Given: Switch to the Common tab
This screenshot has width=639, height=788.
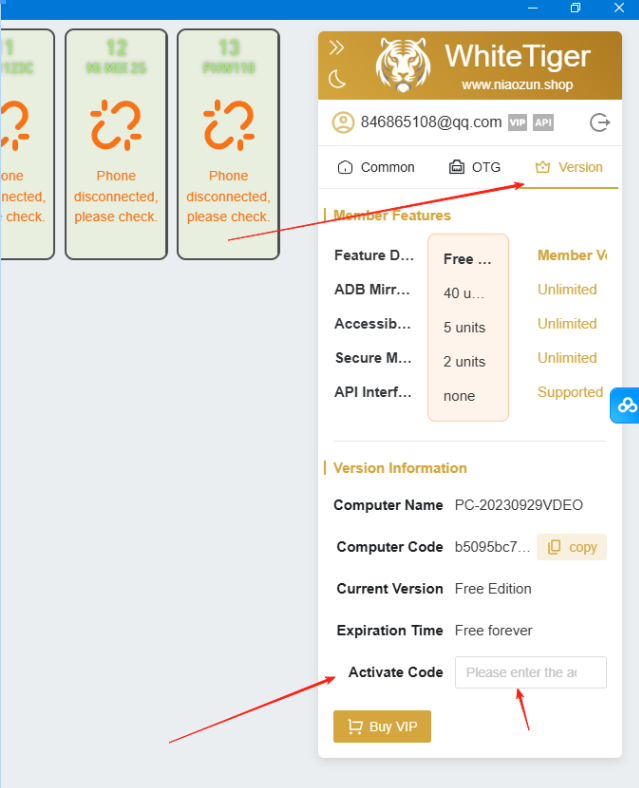Looking at the screenshot, I should click(x=376, y=167).
